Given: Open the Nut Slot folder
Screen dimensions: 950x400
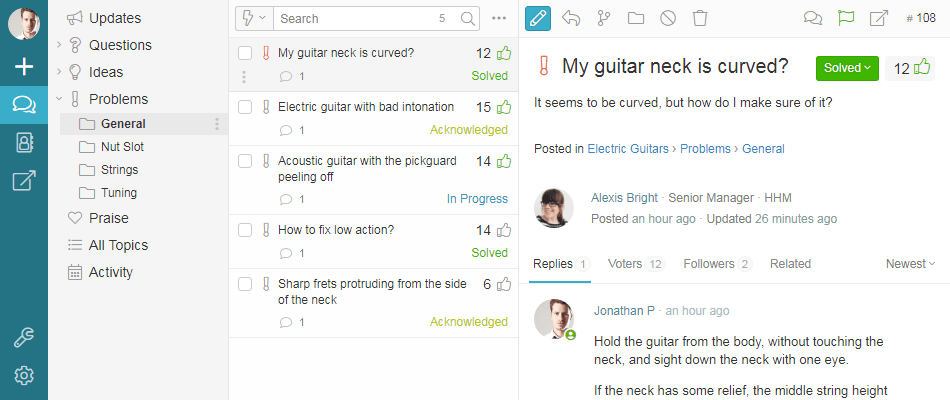Looking at the screenshot, I should (122, 147).
